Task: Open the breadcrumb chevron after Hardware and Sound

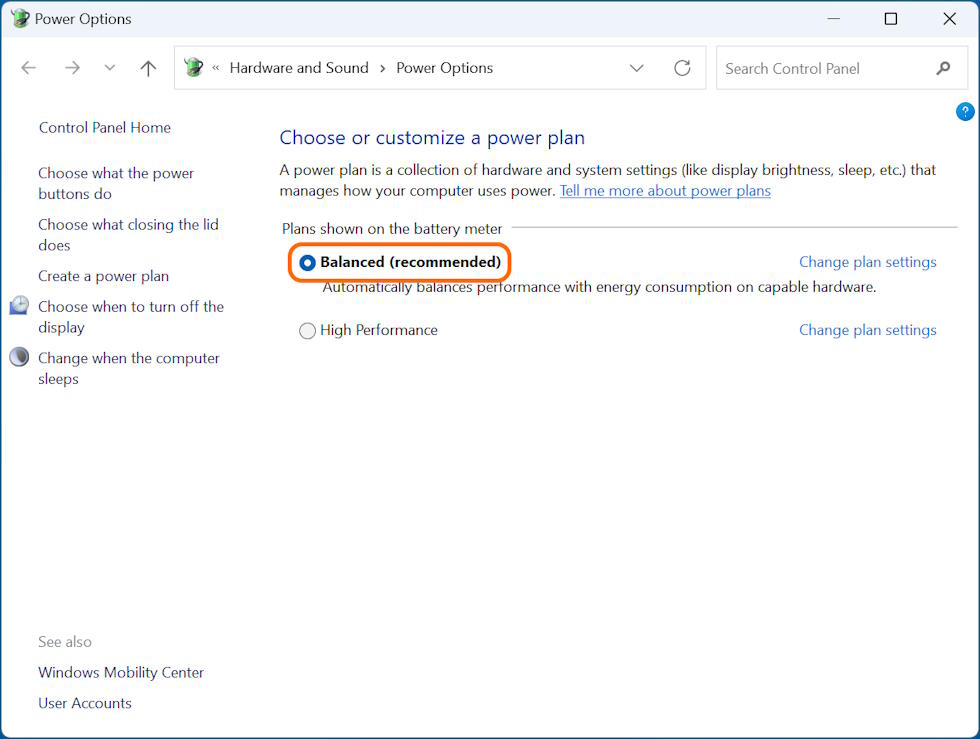Action: 382,68
